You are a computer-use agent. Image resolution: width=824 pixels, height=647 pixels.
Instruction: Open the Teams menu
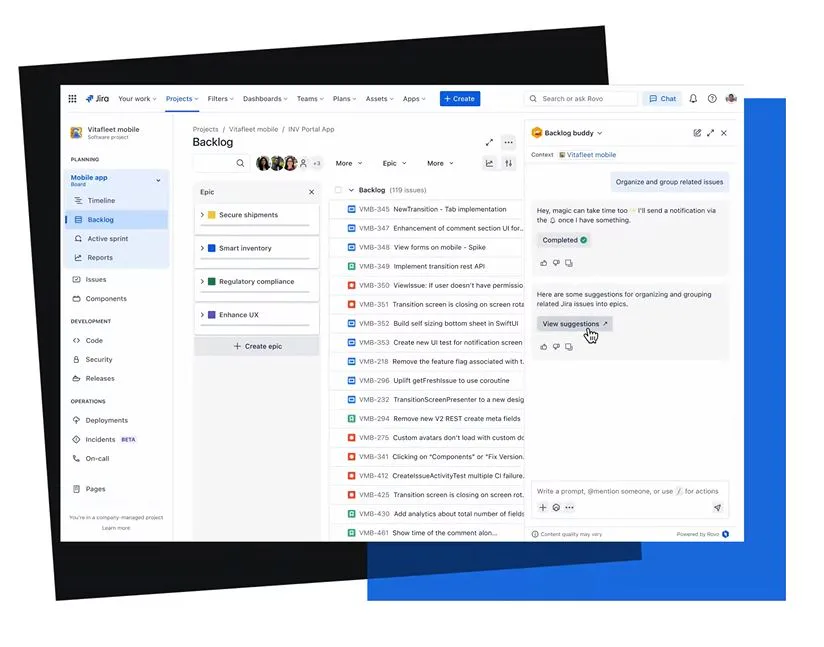310,99
